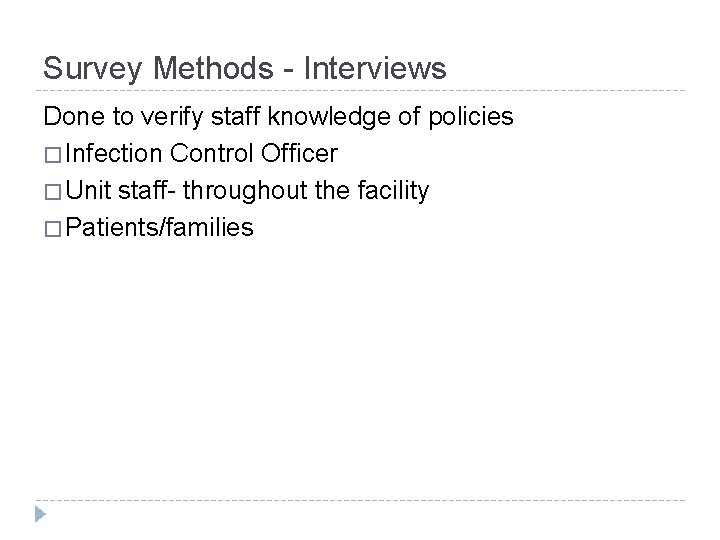Select the slide title Survey Methods - Interviews
The image size is (720, 540).
(x=245, y=68)
